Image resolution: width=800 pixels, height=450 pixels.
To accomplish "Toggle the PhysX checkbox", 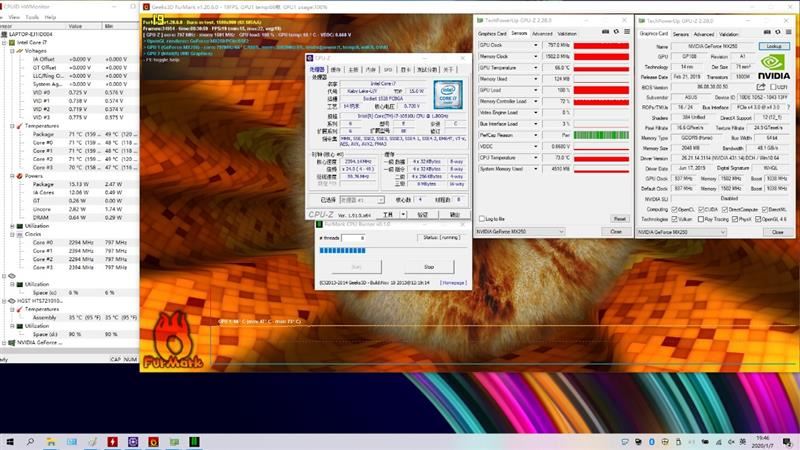I will coord(735,219).
